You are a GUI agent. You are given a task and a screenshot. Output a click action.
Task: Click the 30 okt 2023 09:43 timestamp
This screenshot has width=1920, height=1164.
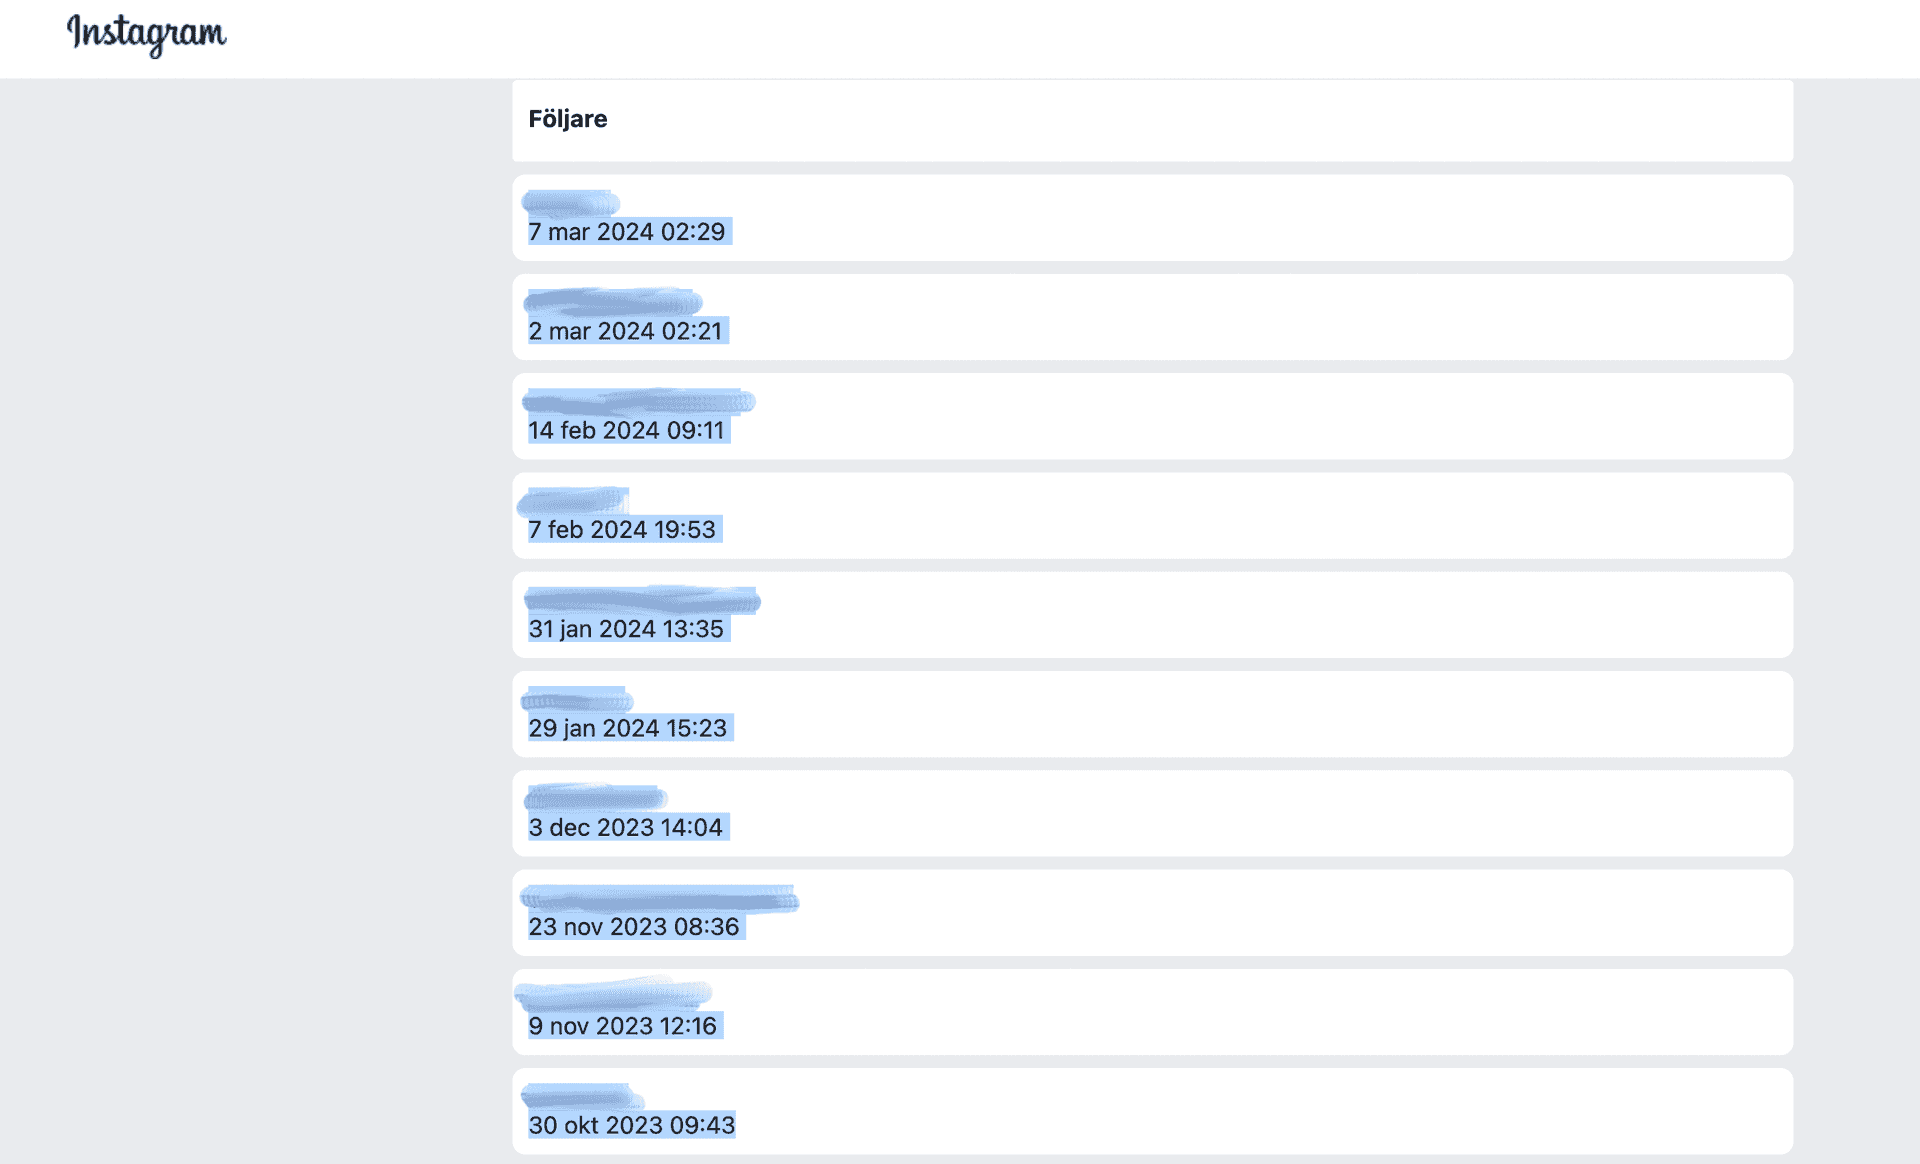(632, 1126)
